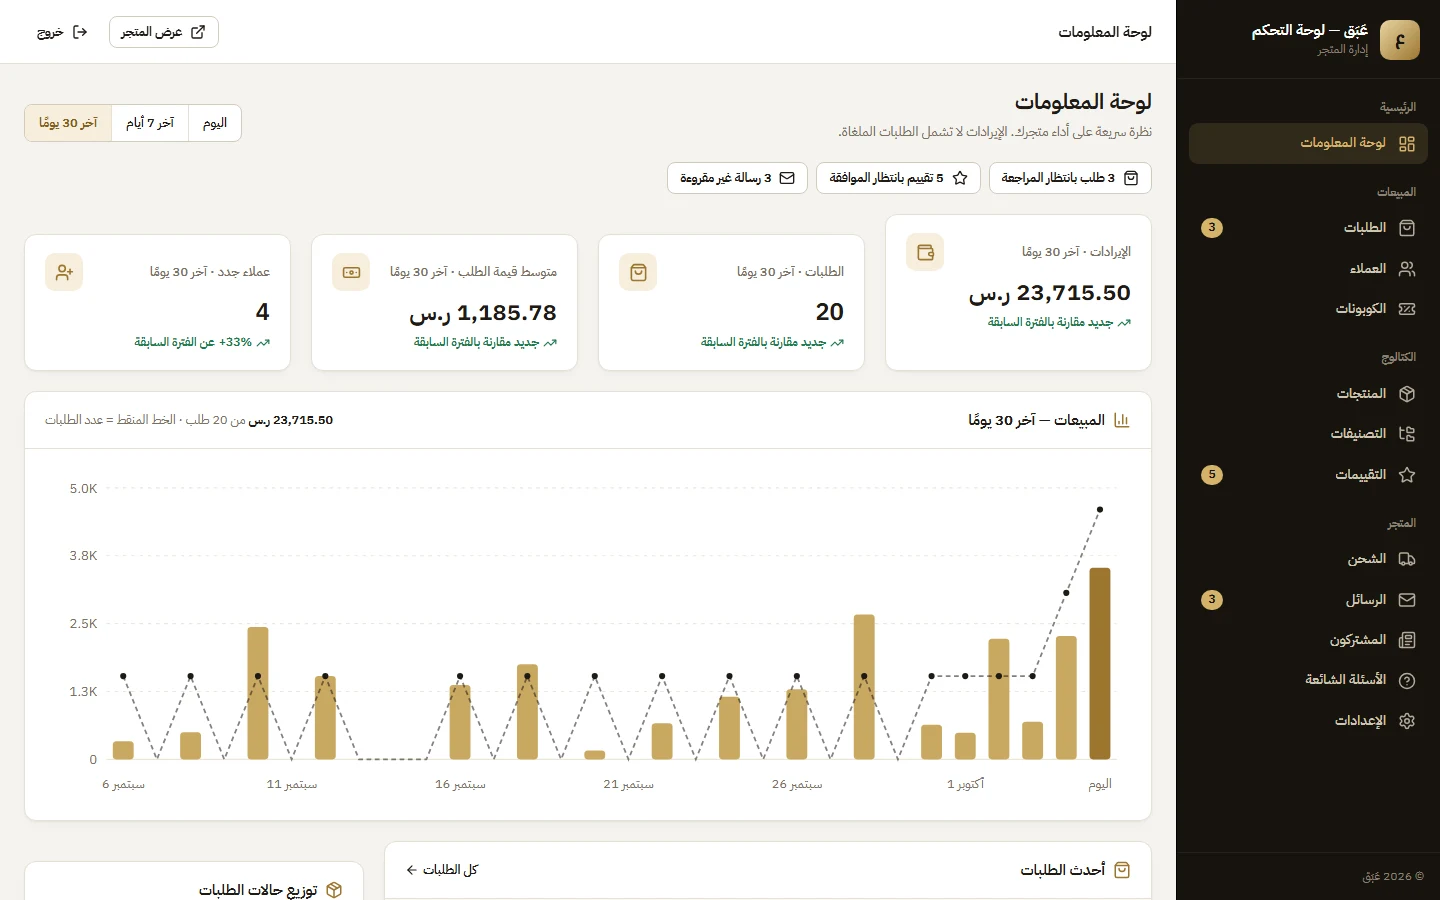Viewport: 1440px width, 900px height.
Task: Click the الشحن truck icon
Action: pyautogui.click(x=1407, y=559)
